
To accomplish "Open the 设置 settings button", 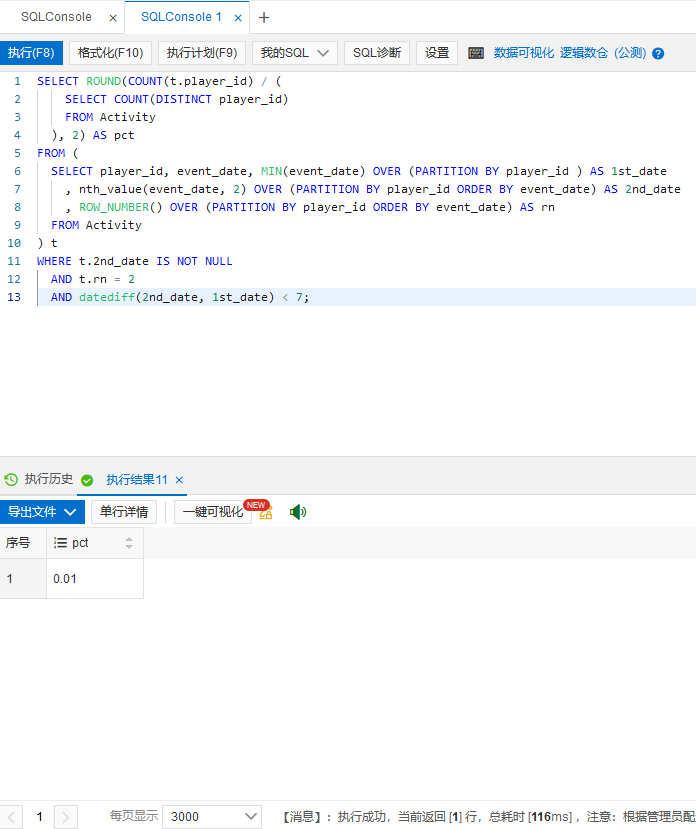I will (437, 53).
